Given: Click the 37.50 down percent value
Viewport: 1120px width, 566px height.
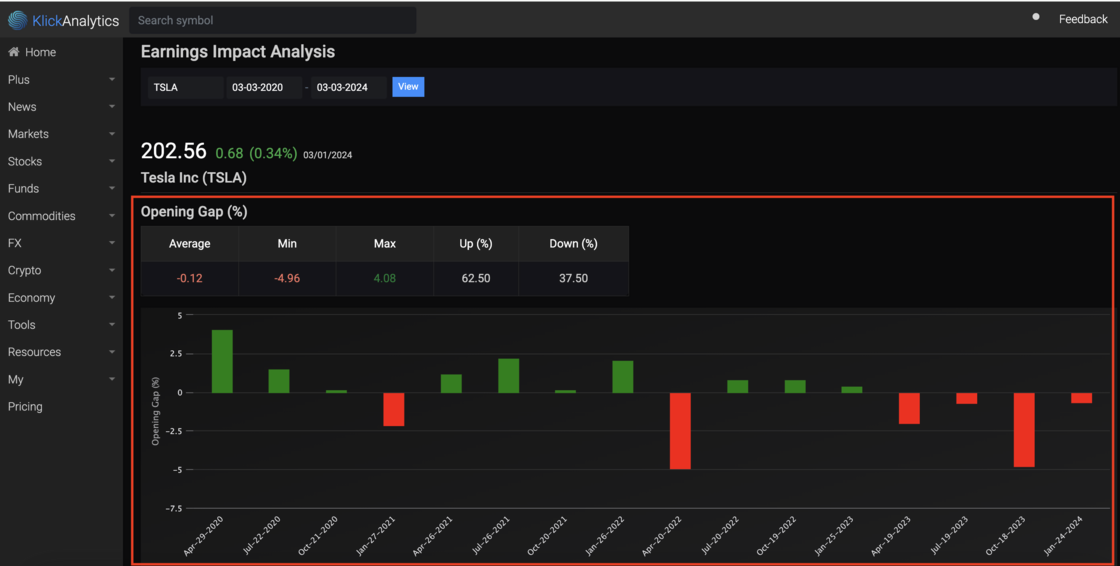Looking at the screenshot, I should 573,278.
